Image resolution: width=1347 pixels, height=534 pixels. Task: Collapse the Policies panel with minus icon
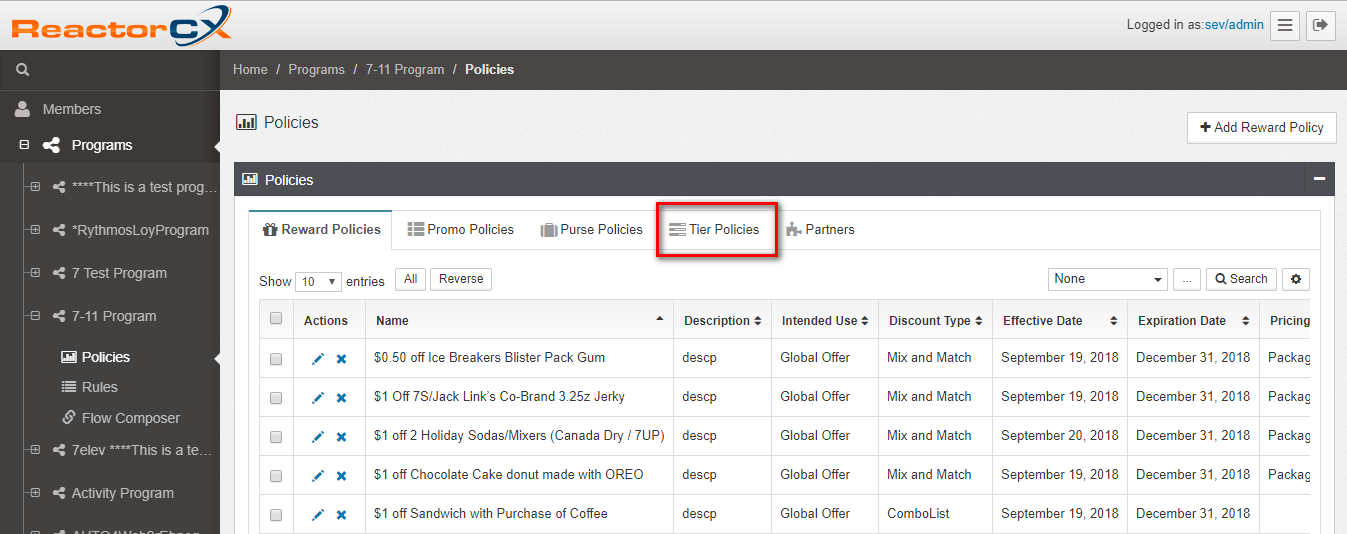1319,179
